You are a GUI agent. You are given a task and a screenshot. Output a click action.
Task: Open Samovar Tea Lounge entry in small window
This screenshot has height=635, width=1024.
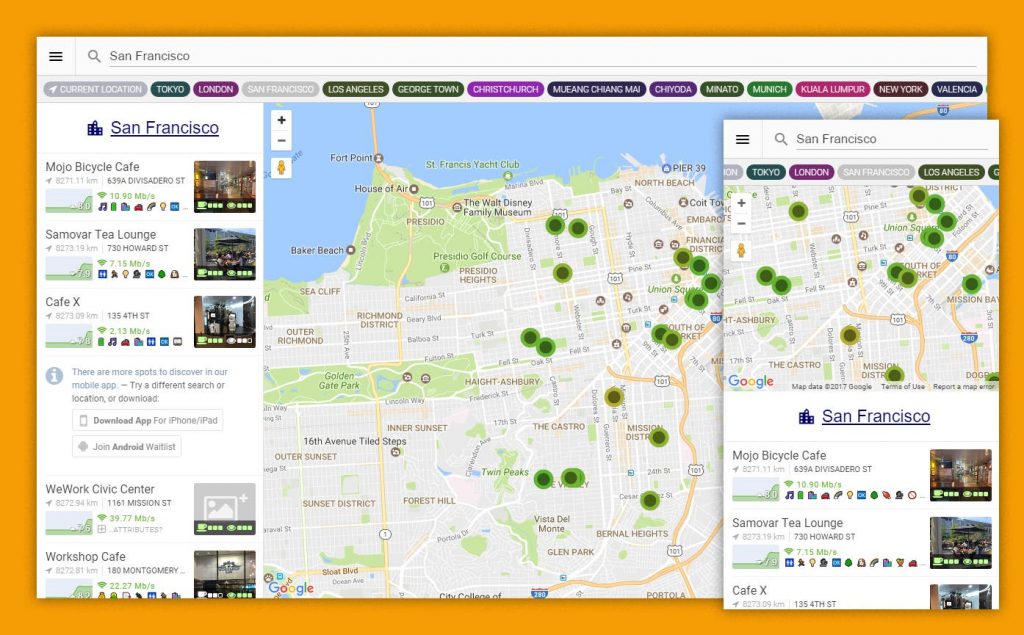(x=861, y=543)
